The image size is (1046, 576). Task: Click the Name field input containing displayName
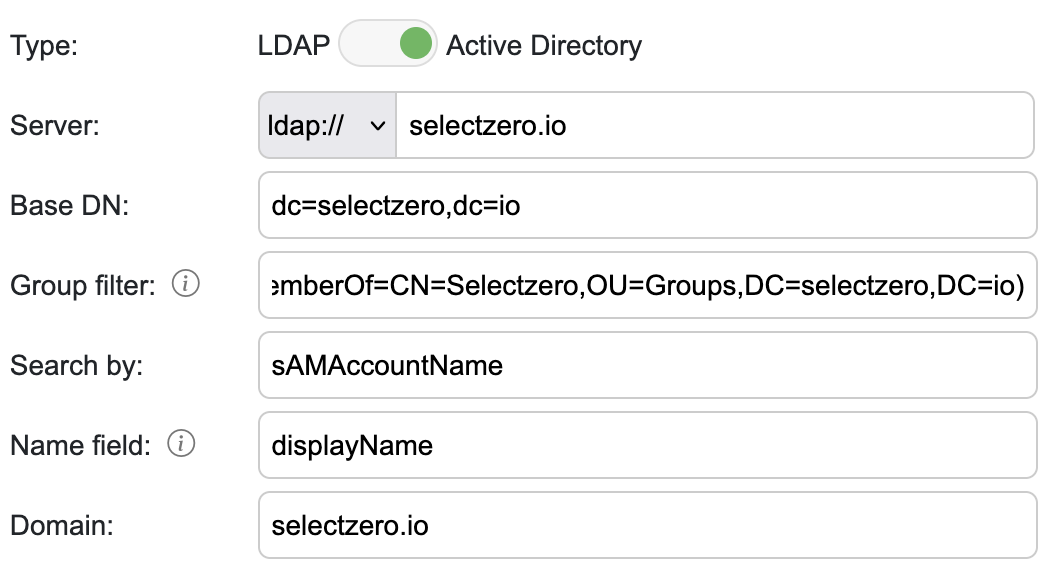click(x=646, y=445)
